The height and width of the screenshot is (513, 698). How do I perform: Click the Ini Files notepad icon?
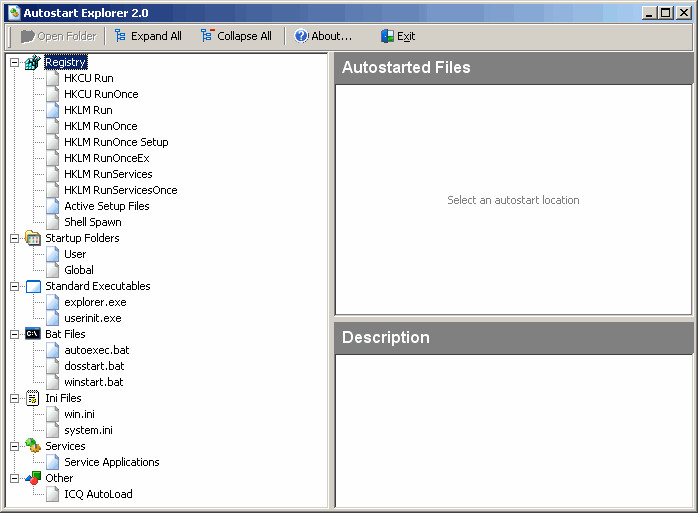tap(33, 398)
